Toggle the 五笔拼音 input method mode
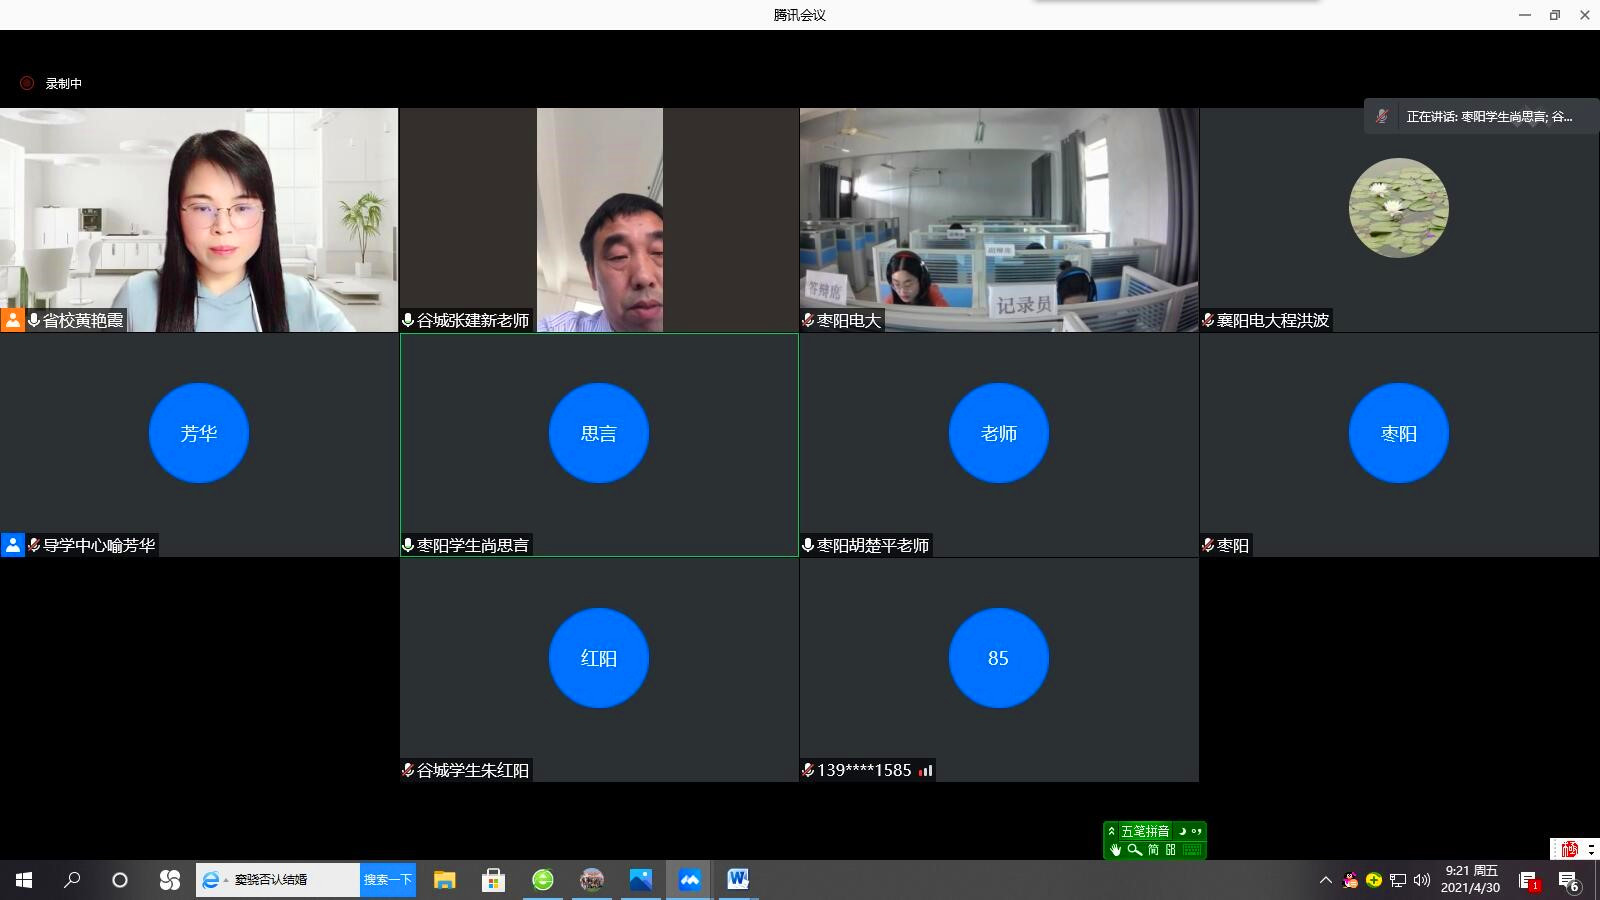 pyautogui.click(x=1145, y=831)
